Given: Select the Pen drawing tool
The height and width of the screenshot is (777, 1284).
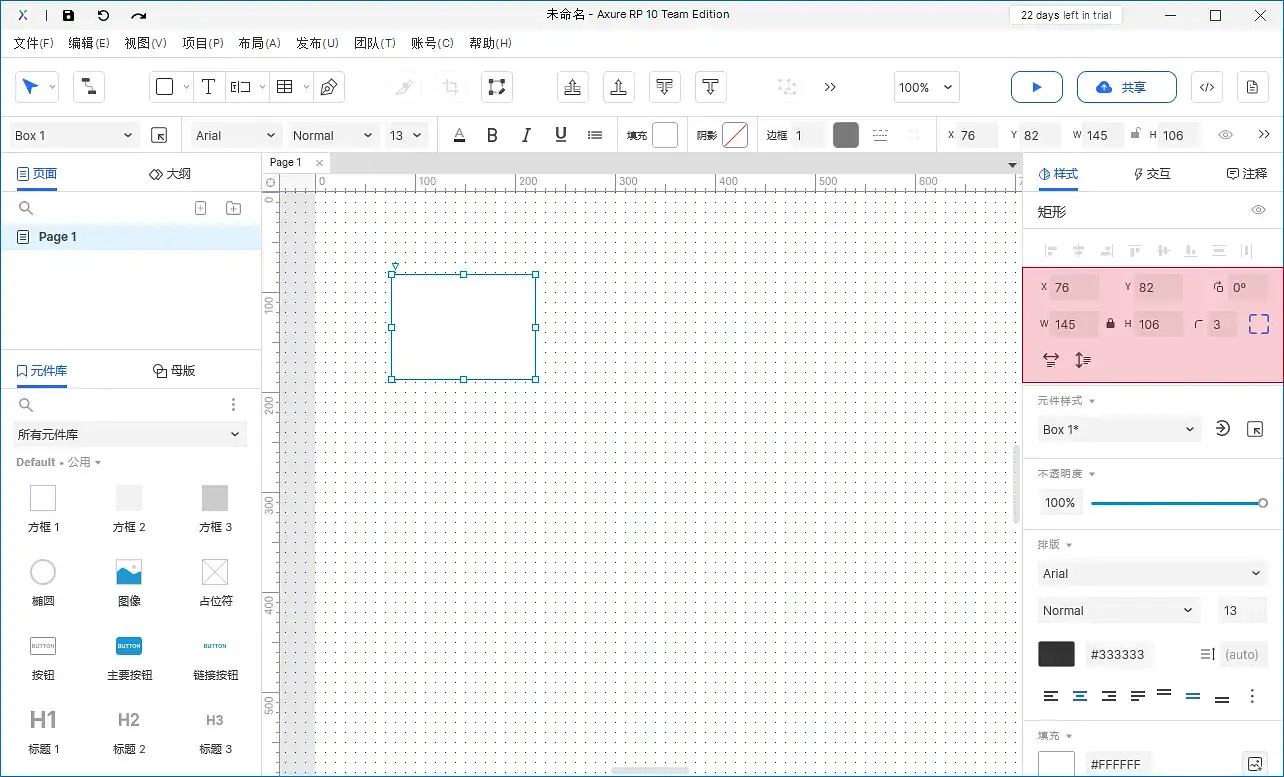Looking at the screenshot, I should (328, 87).
